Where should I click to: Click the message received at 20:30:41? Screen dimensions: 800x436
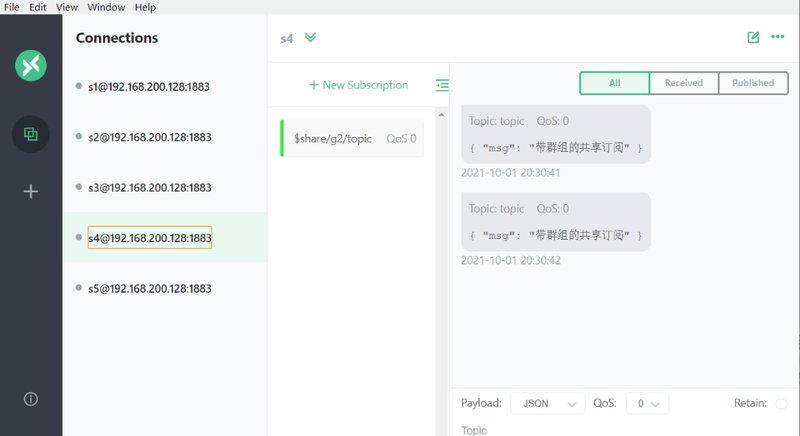[556, 134]
